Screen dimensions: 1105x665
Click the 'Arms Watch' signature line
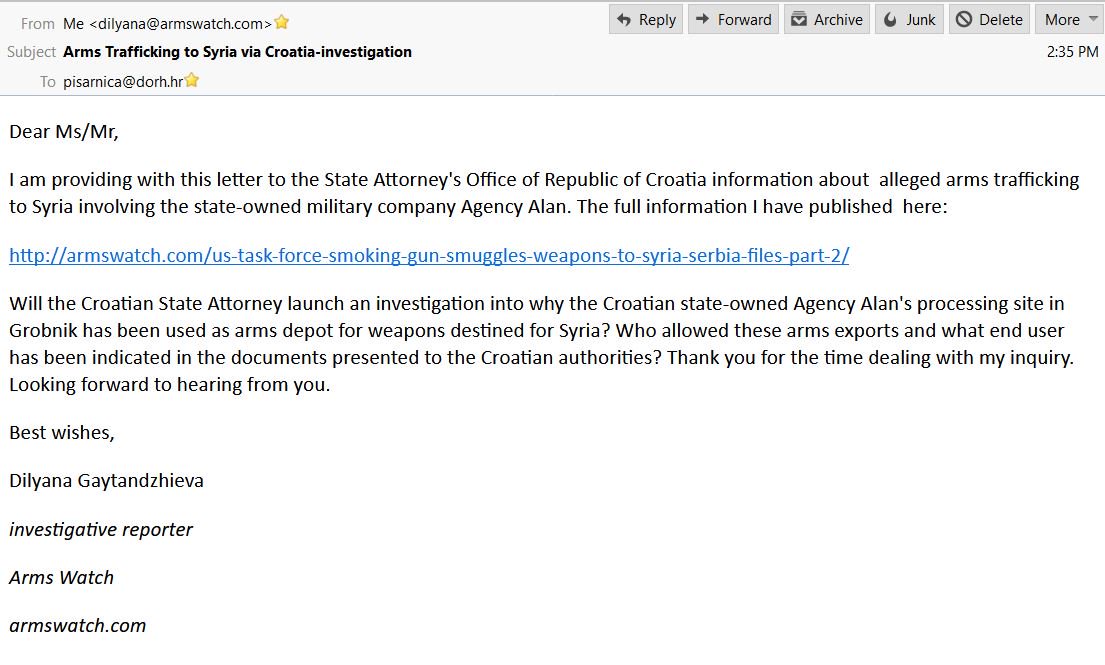(62, 577)
